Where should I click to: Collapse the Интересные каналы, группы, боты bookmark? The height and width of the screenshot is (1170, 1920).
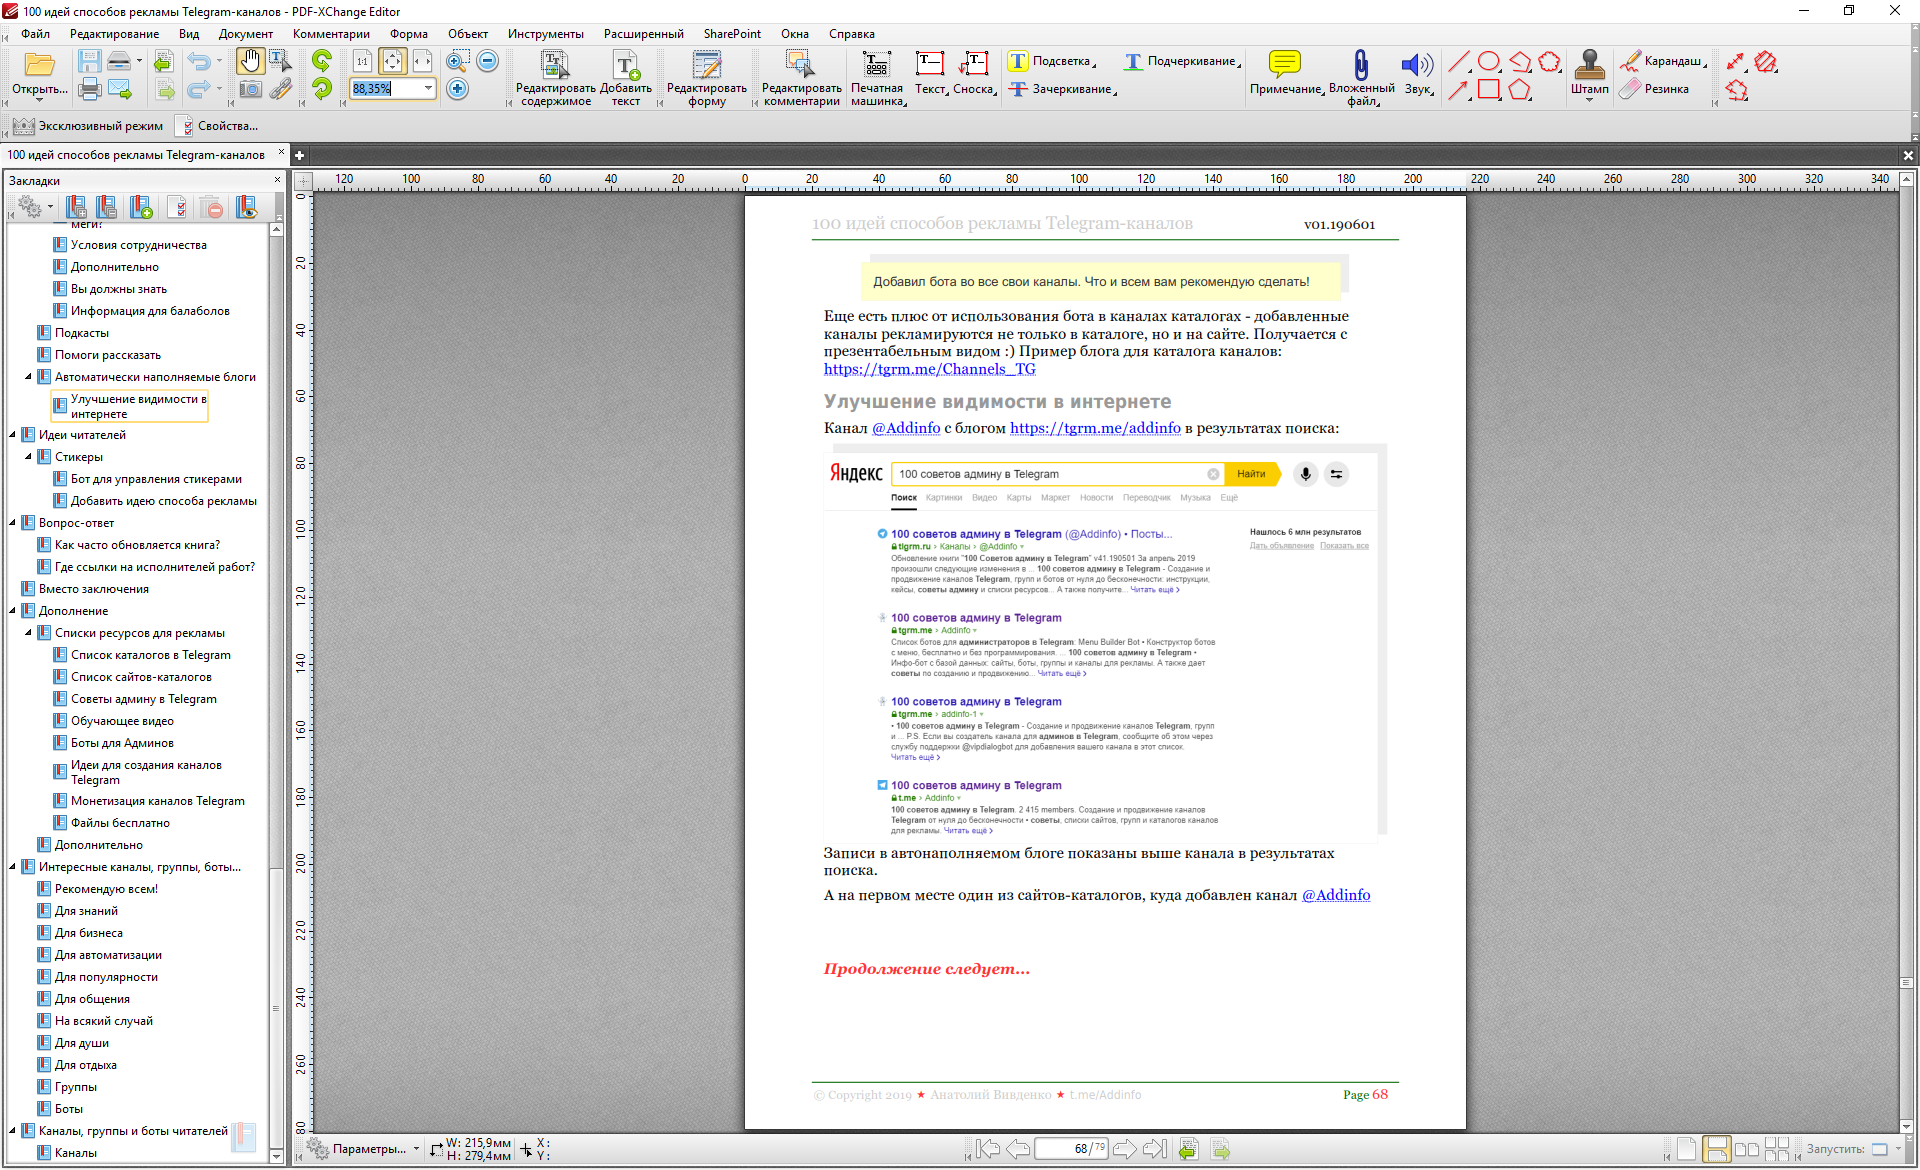click(x=12, y=867)
